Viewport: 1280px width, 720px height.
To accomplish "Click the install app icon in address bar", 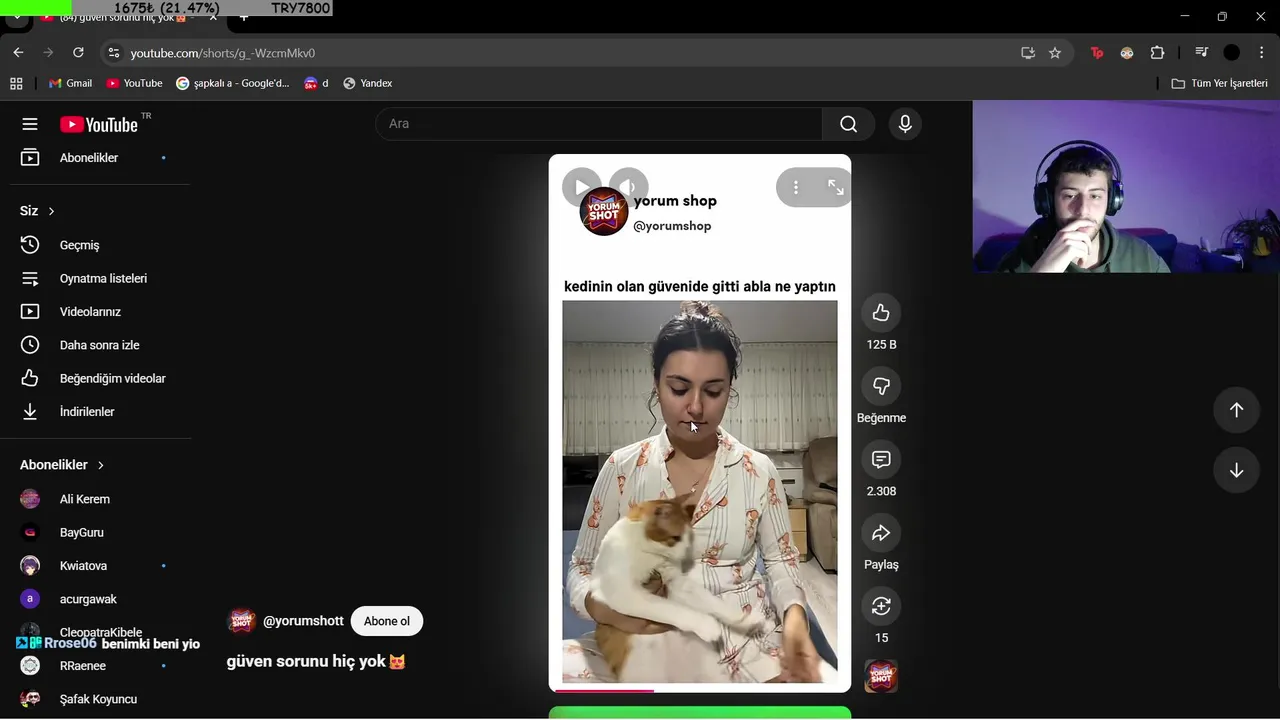I will pos(1028,53).
